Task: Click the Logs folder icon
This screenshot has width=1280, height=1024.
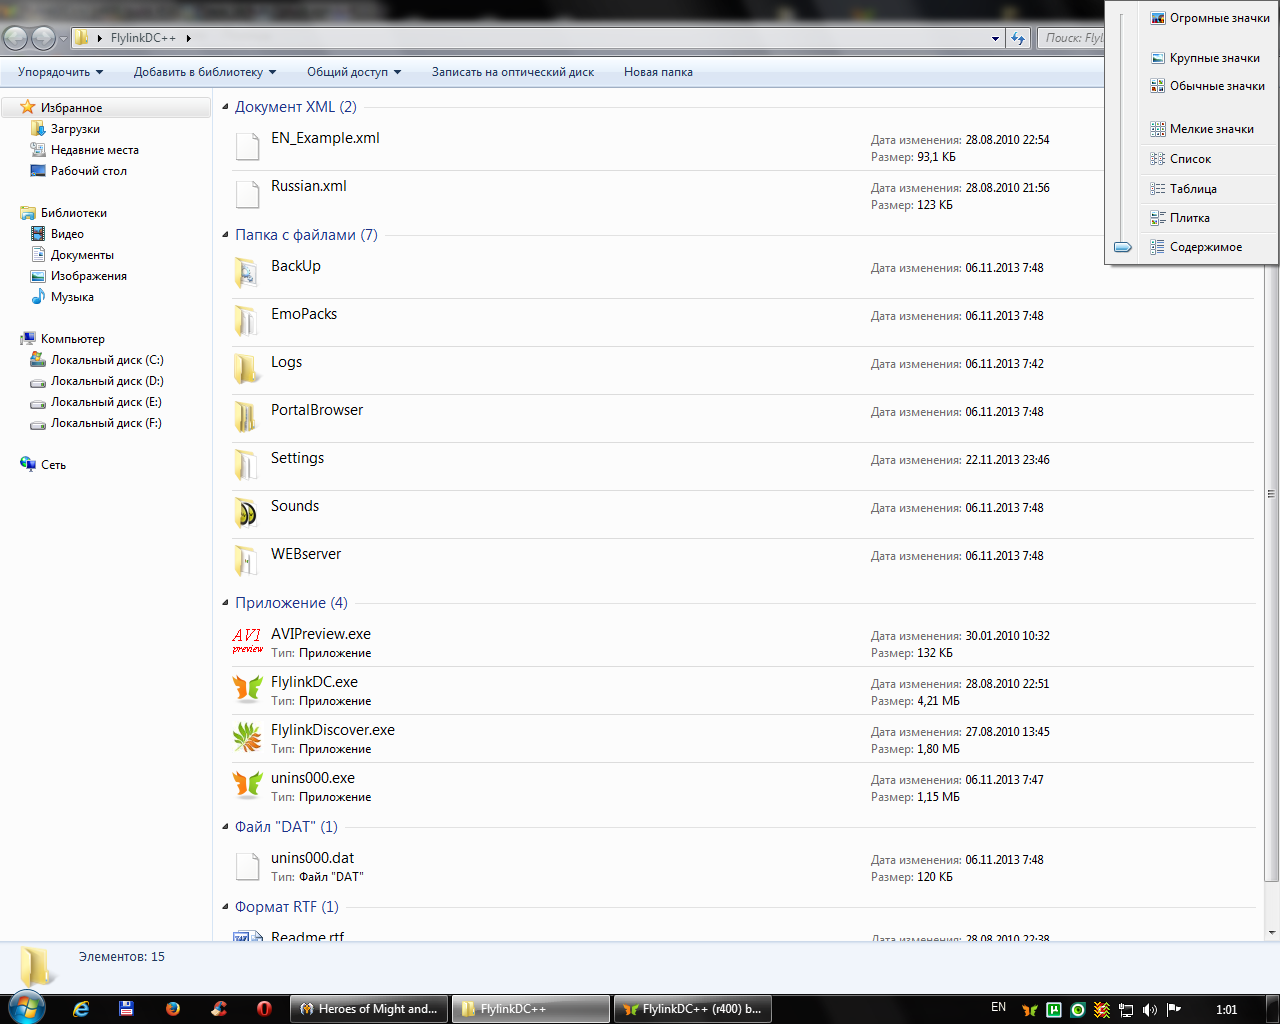Action: point(246,368)
